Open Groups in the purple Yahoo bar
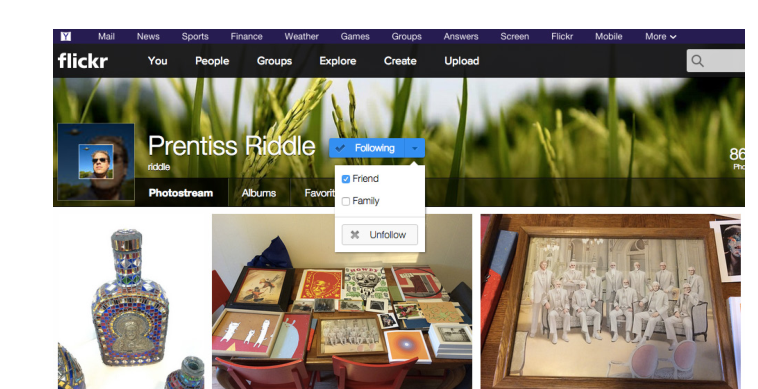The height and width of the screenshot is (389, 758). 407,36
